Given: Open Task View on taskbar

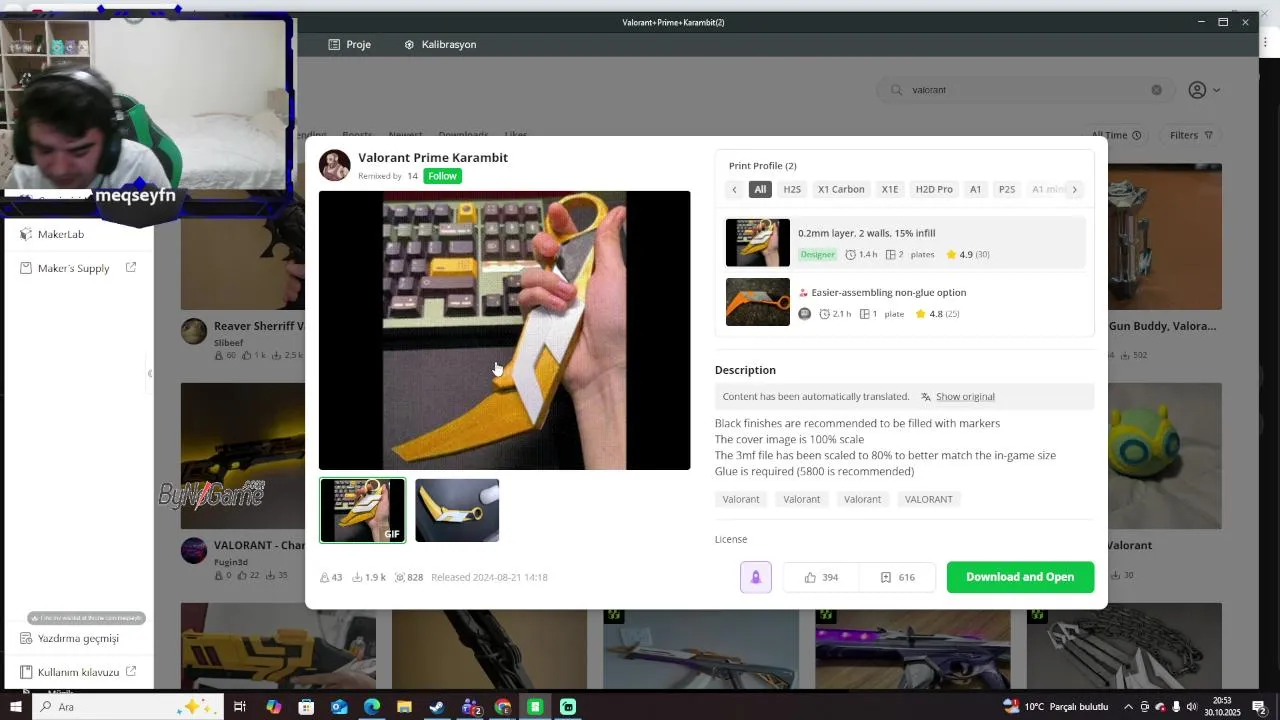Looking at the screenshot, I should click(x=240, y=707).
